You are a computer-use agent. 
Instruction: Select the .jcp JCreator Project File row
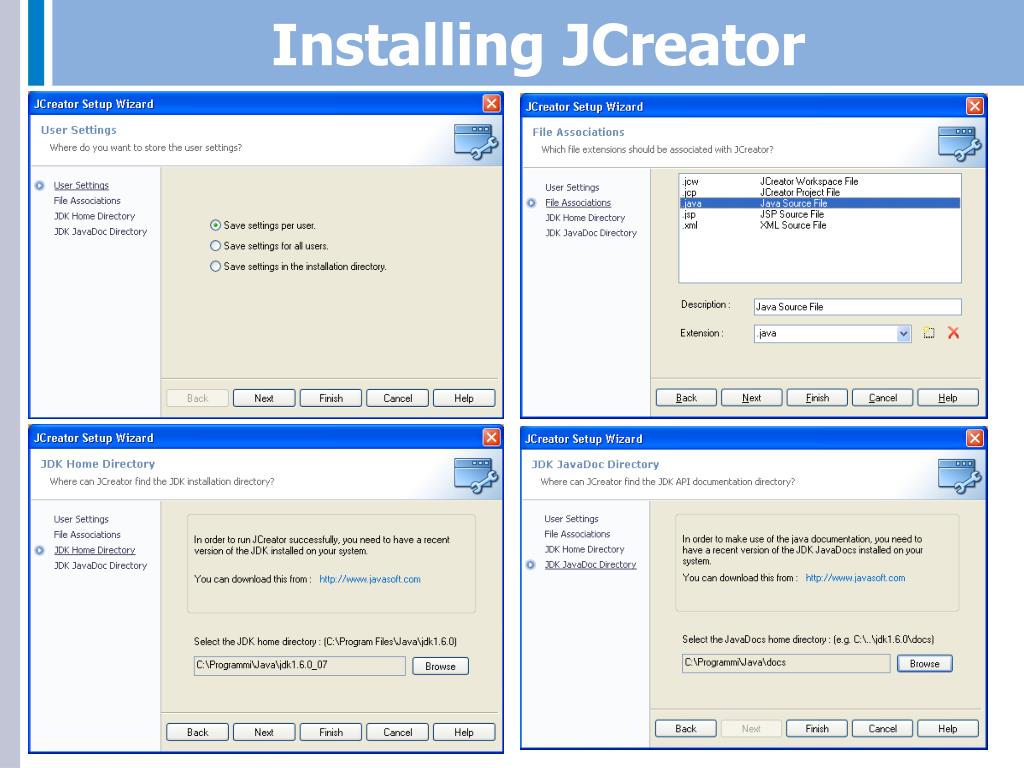[x=820, y=193]
